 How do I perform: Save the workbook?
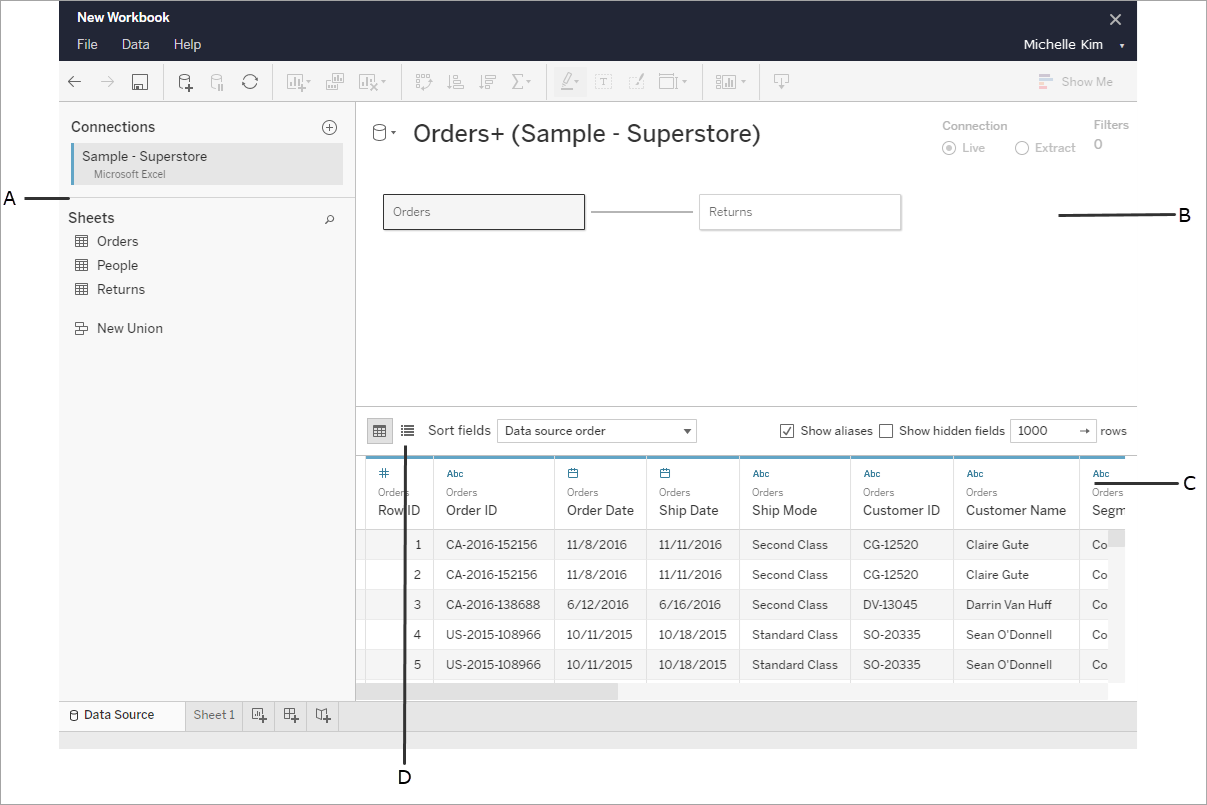[140, 81]
